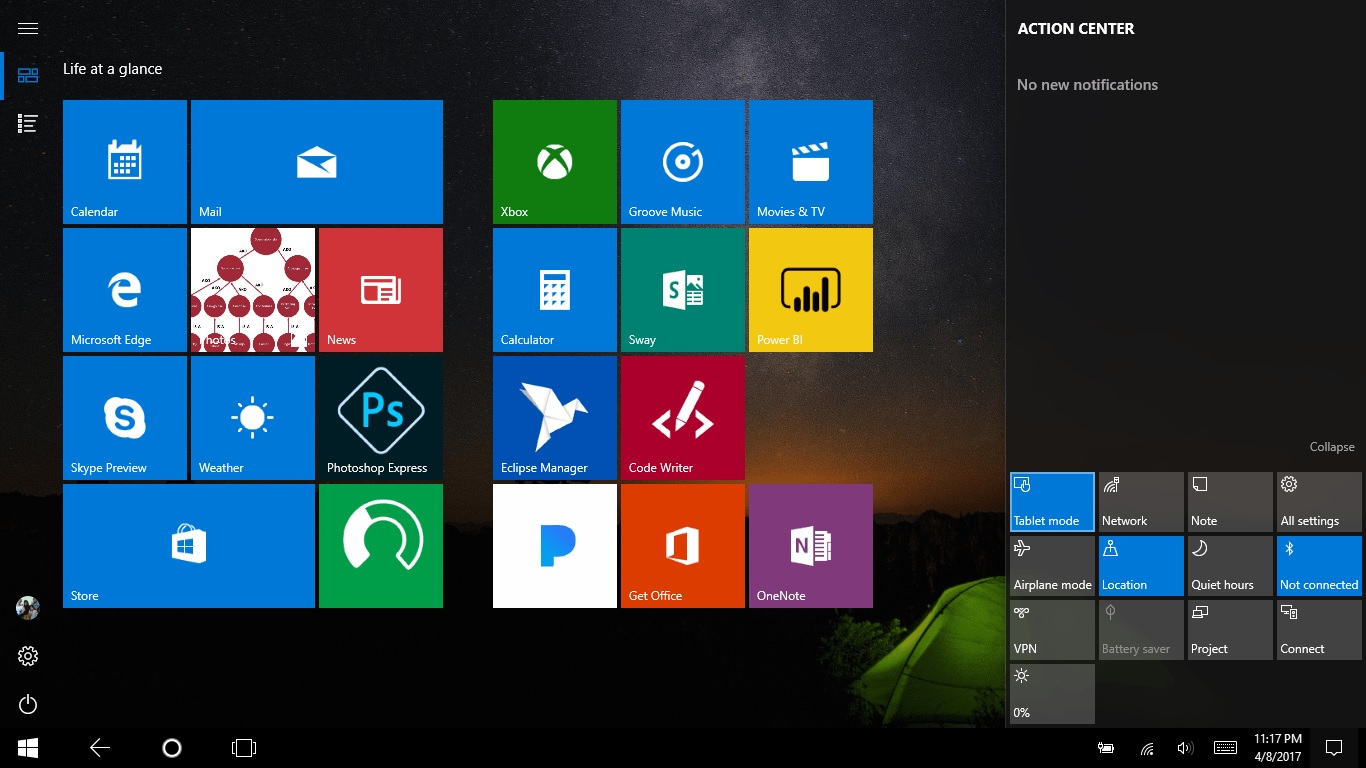Expand the Start menu hamburger
The image size is (1366, 768).
(x=27, y=27)
